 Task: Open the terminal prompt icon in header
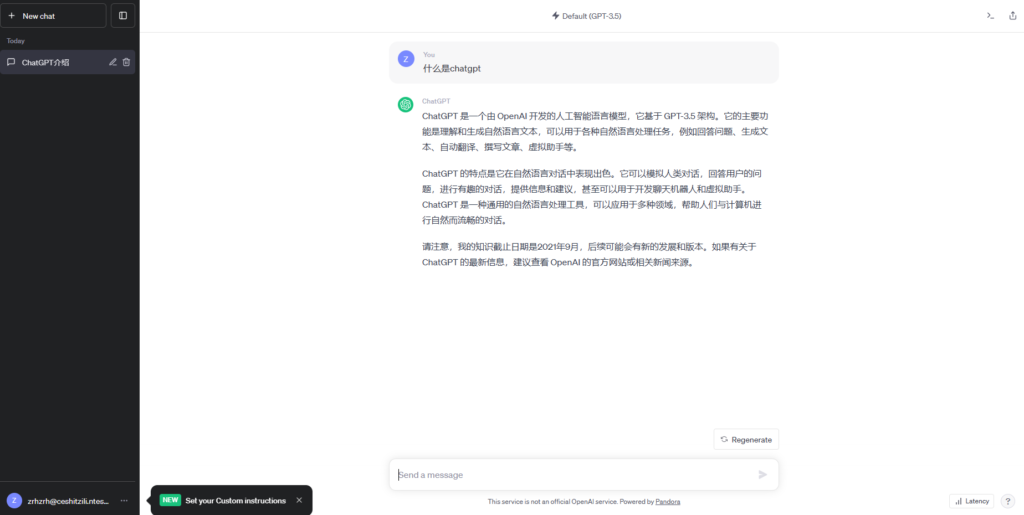click(990, 16)
